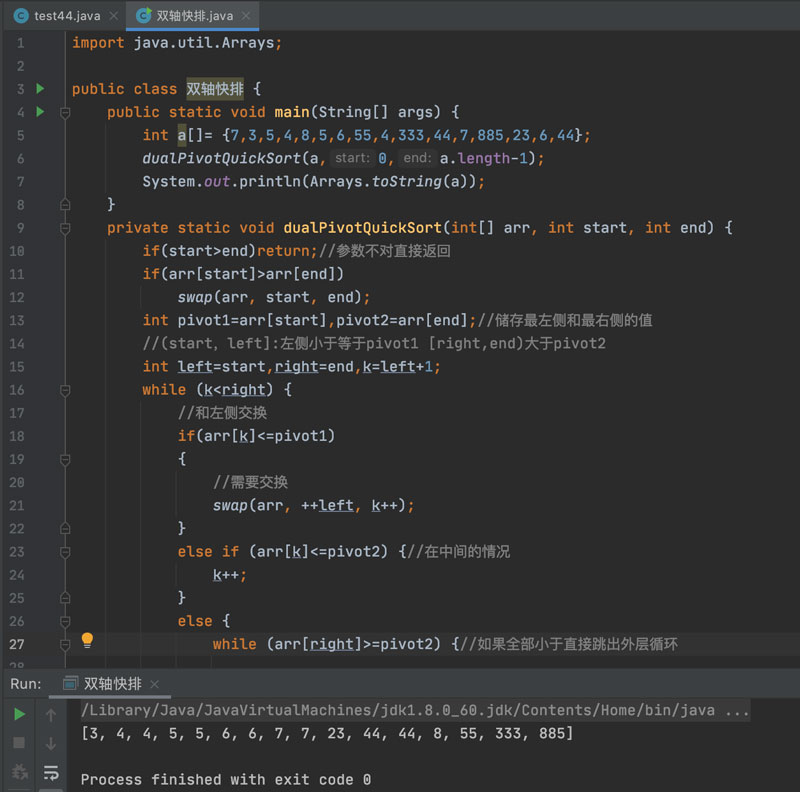Viewport: 800px width, 792px height.
Task: Click the yellow lightbulb intention icon
Action: (87, 640)
